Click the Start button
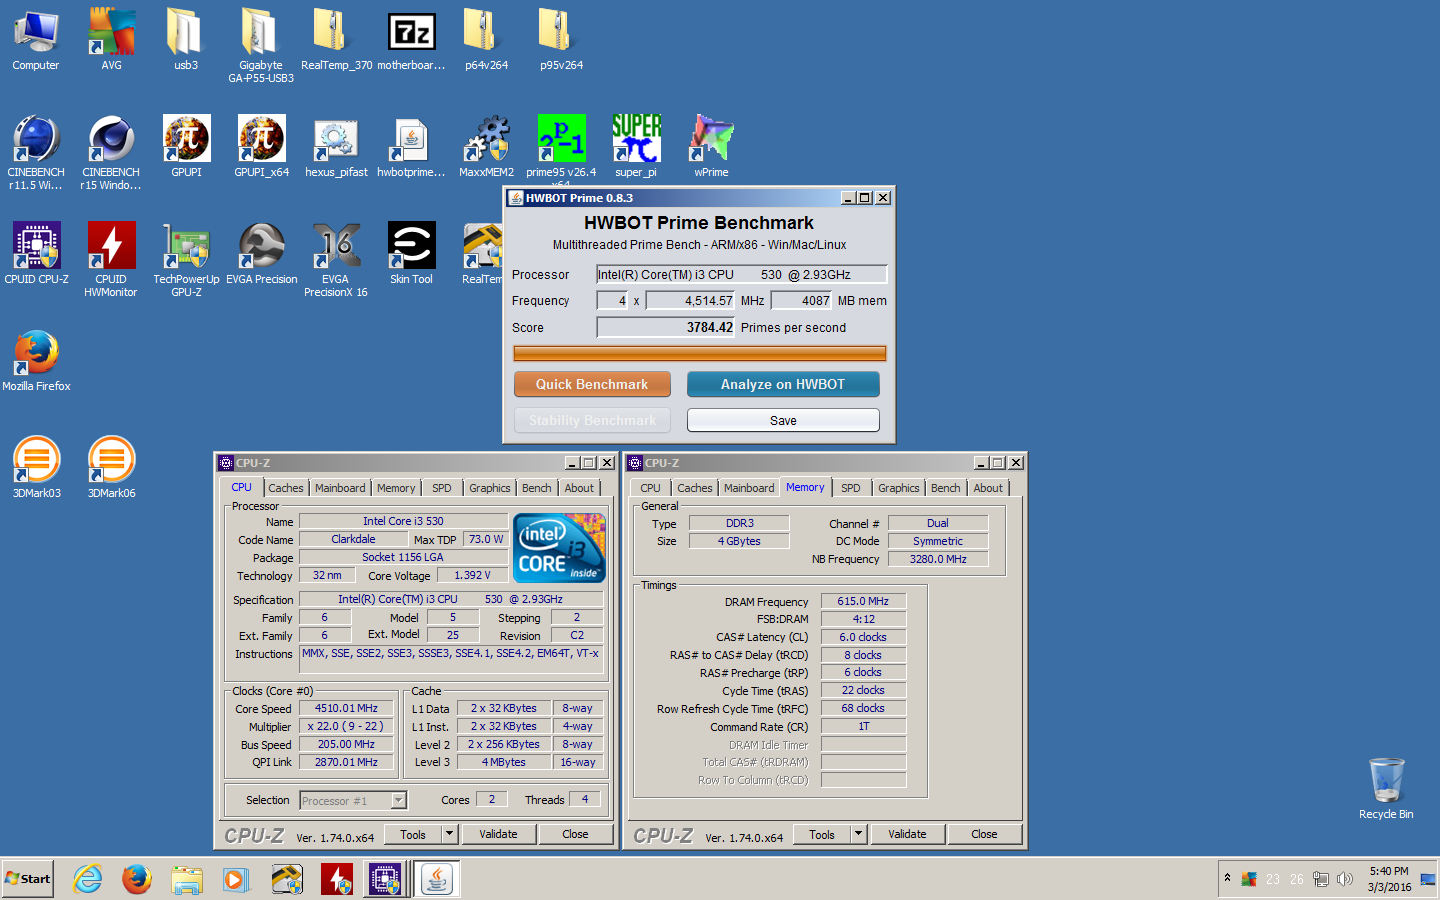The height and width of the screenshot is (900, 1440). (27, 879)
